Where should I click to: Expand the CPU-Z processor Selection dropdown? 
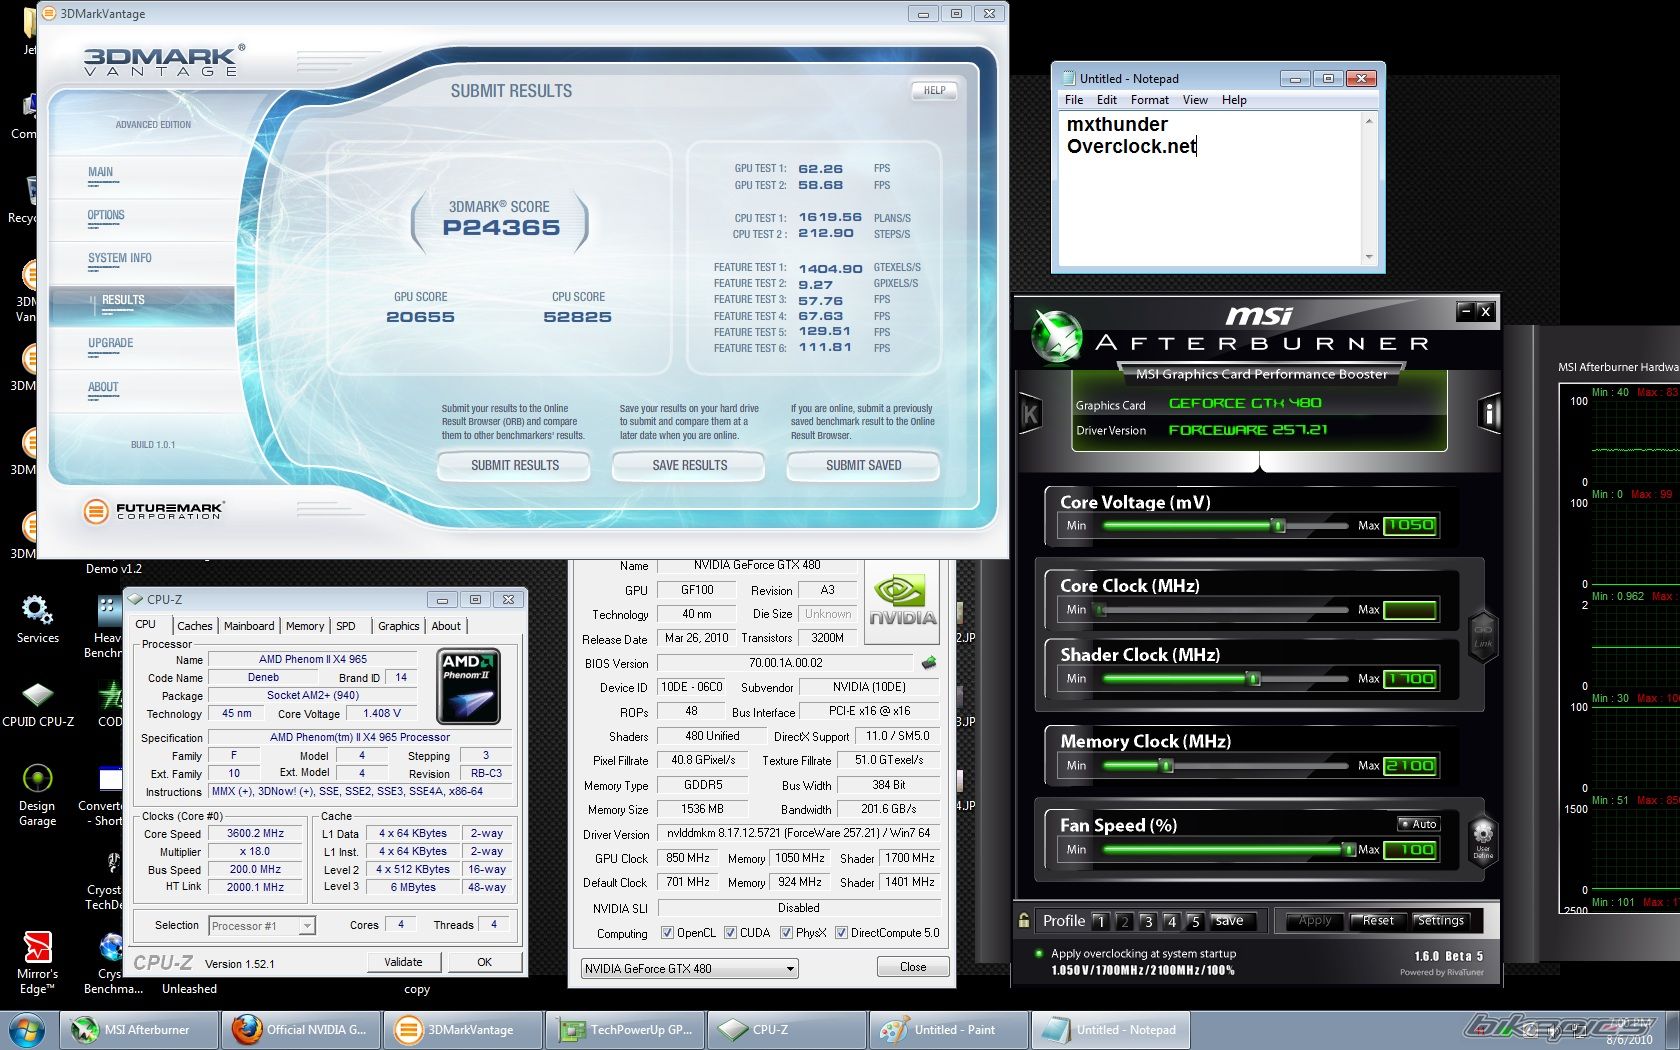pyautogui.click(x=307, y=926)
